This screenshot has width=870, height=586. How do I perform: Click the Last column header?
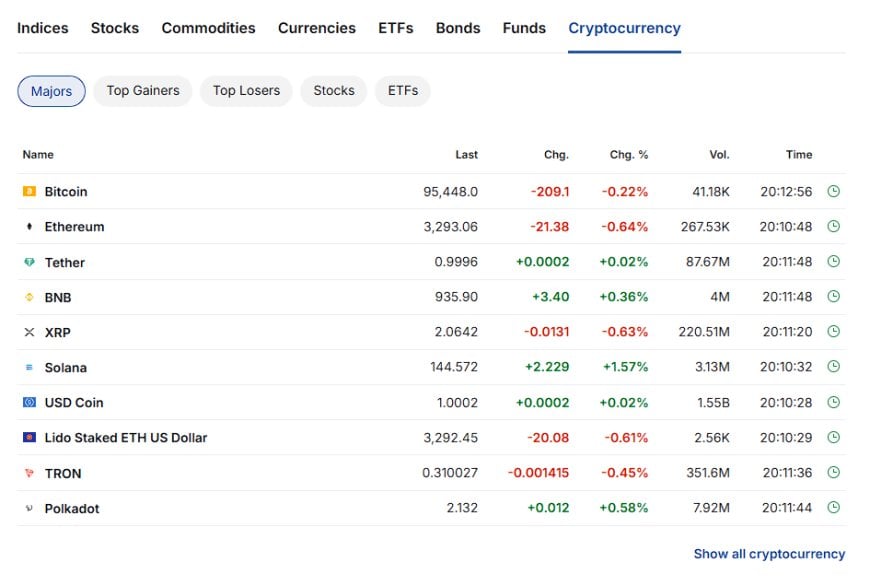(467, 155)
